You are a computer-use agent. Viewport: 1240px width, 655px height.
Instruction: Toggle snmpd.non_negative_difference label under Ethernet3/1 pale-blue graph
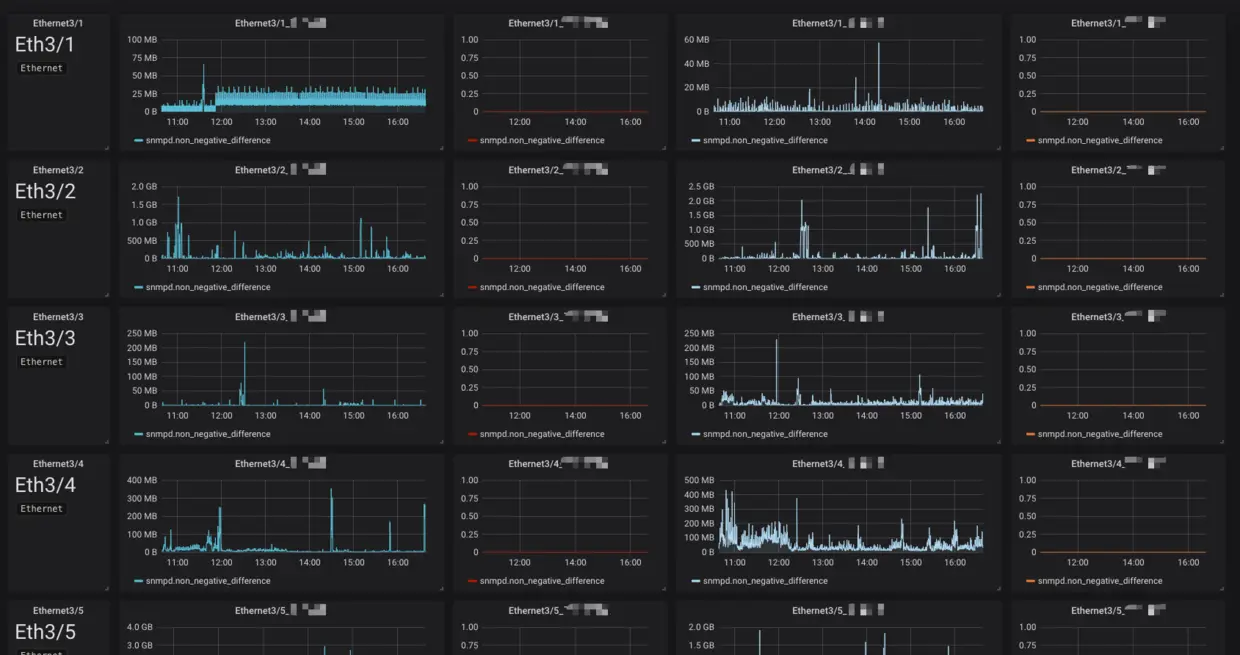765,140
